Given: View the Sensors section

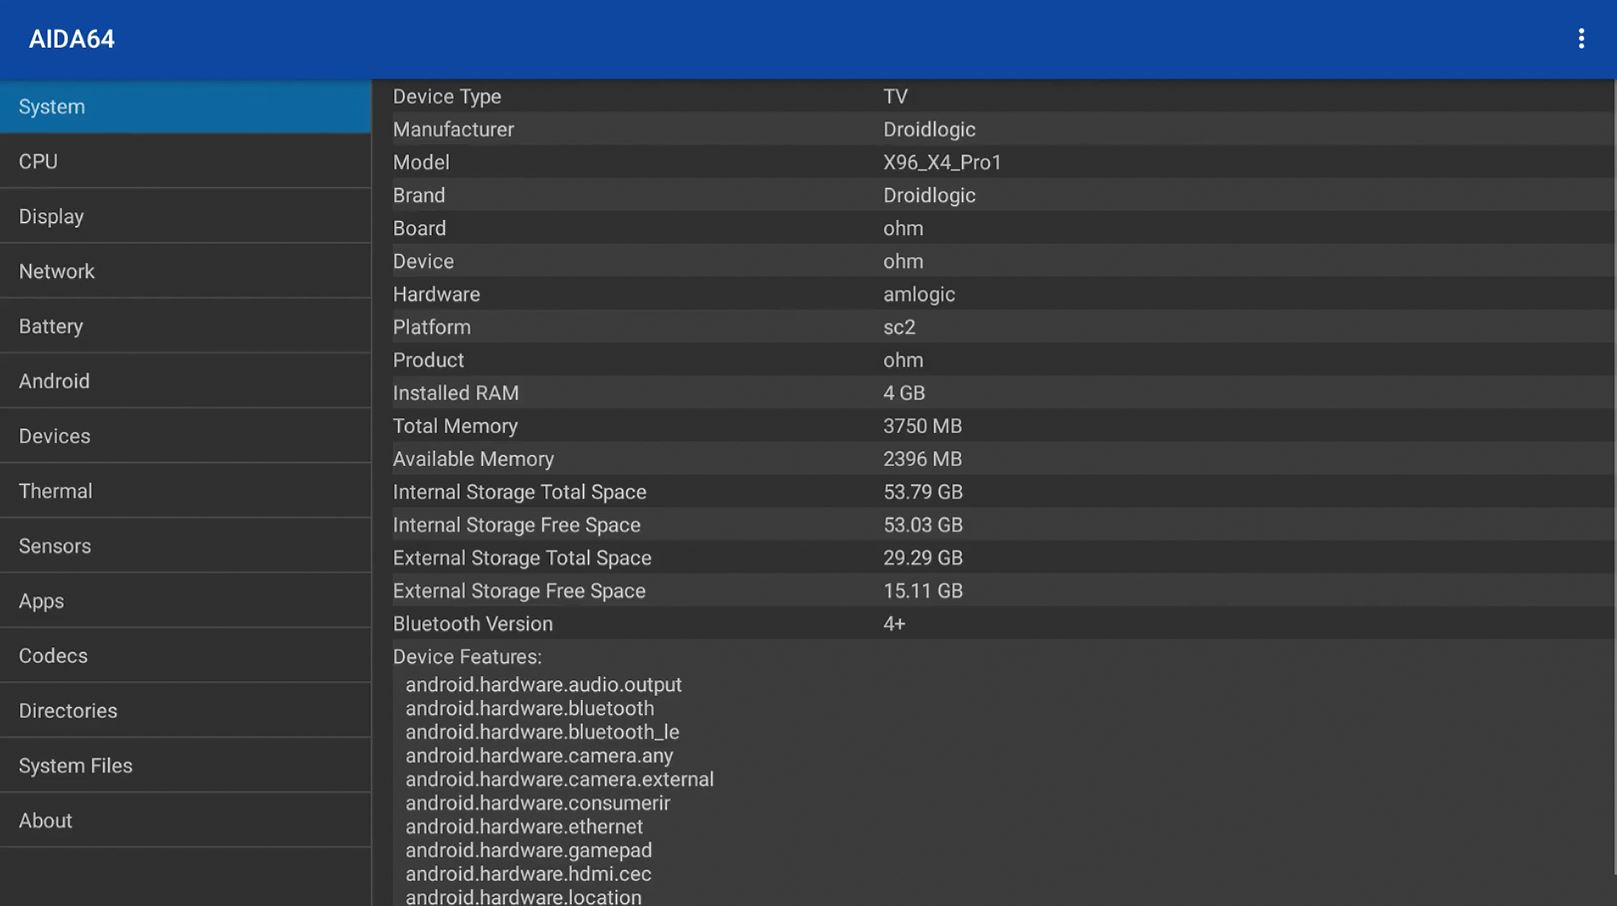Looking at the screenshot, I should click(x=186, y=547).
